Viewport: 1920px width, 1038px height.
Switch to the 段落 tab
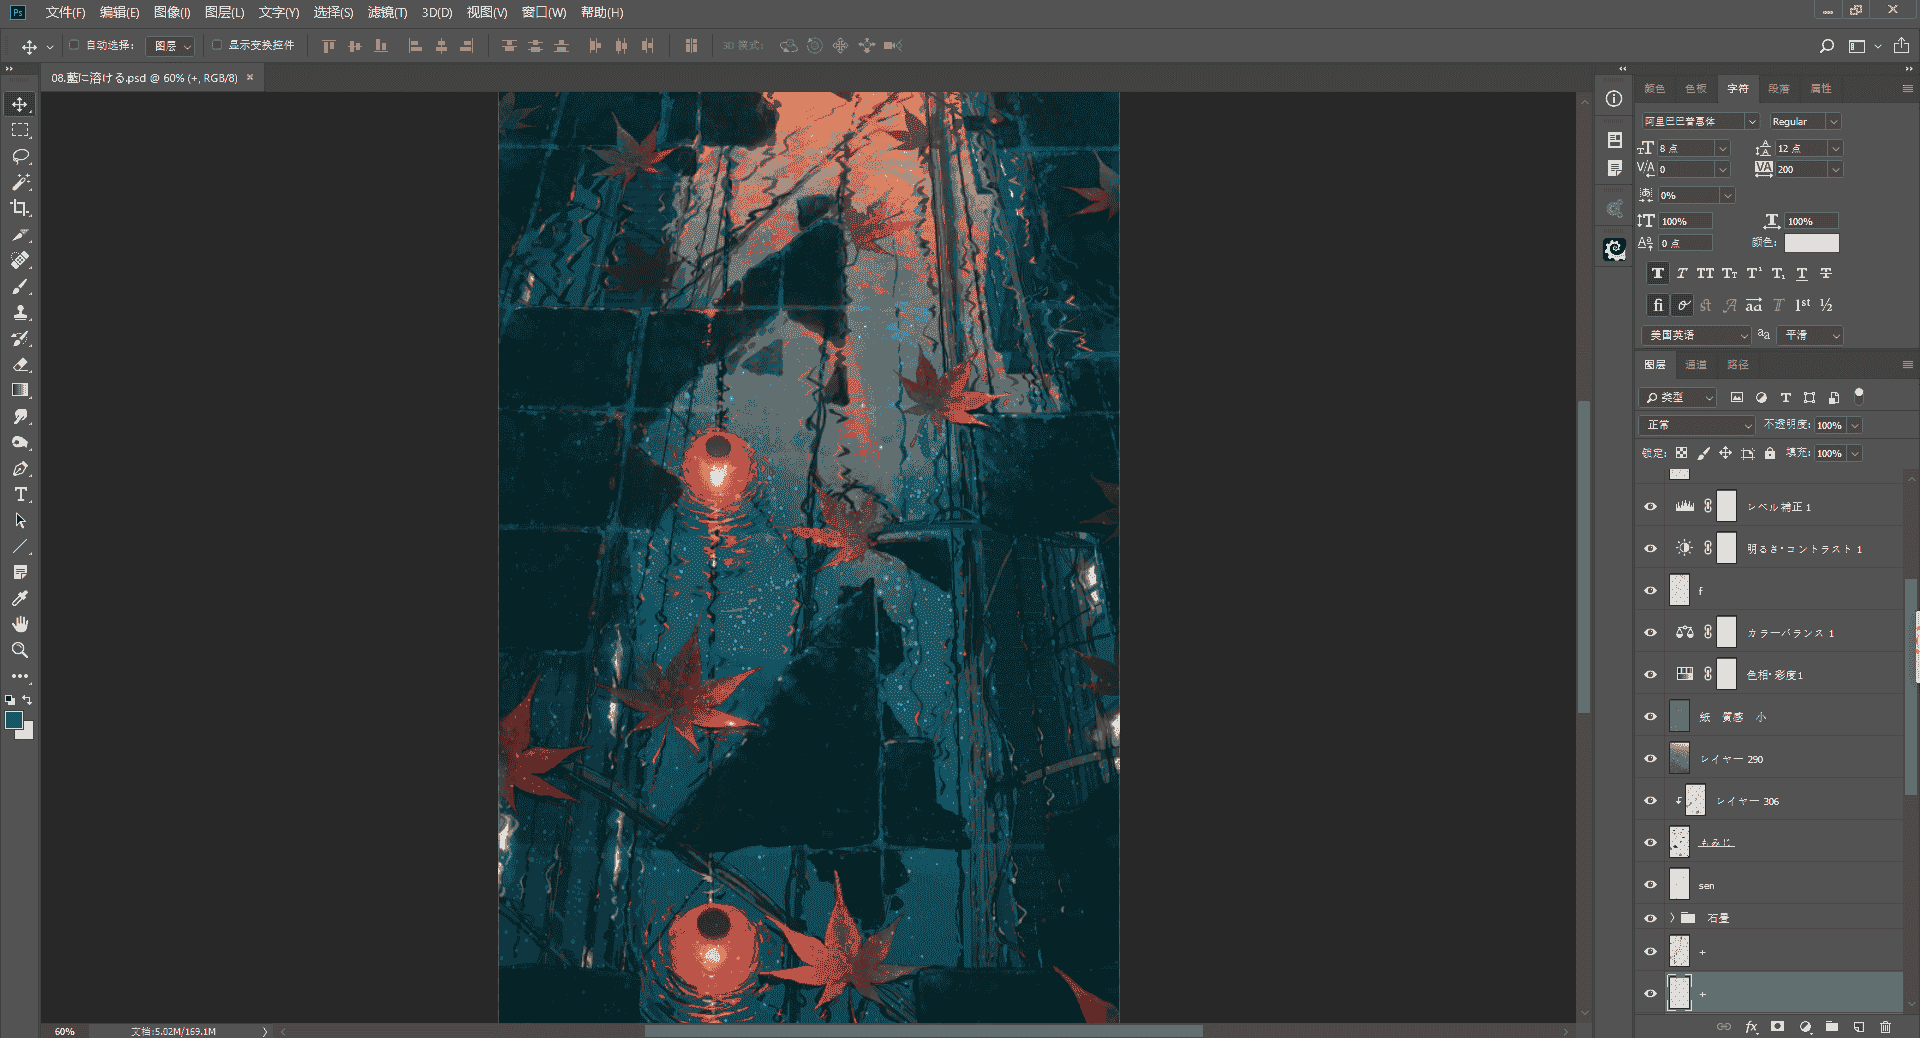point(1779,89)
